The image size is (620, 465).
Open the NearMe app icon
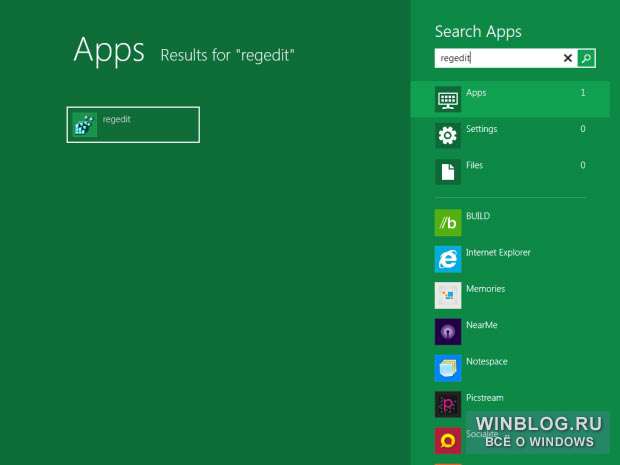click(x=448, y=332)
